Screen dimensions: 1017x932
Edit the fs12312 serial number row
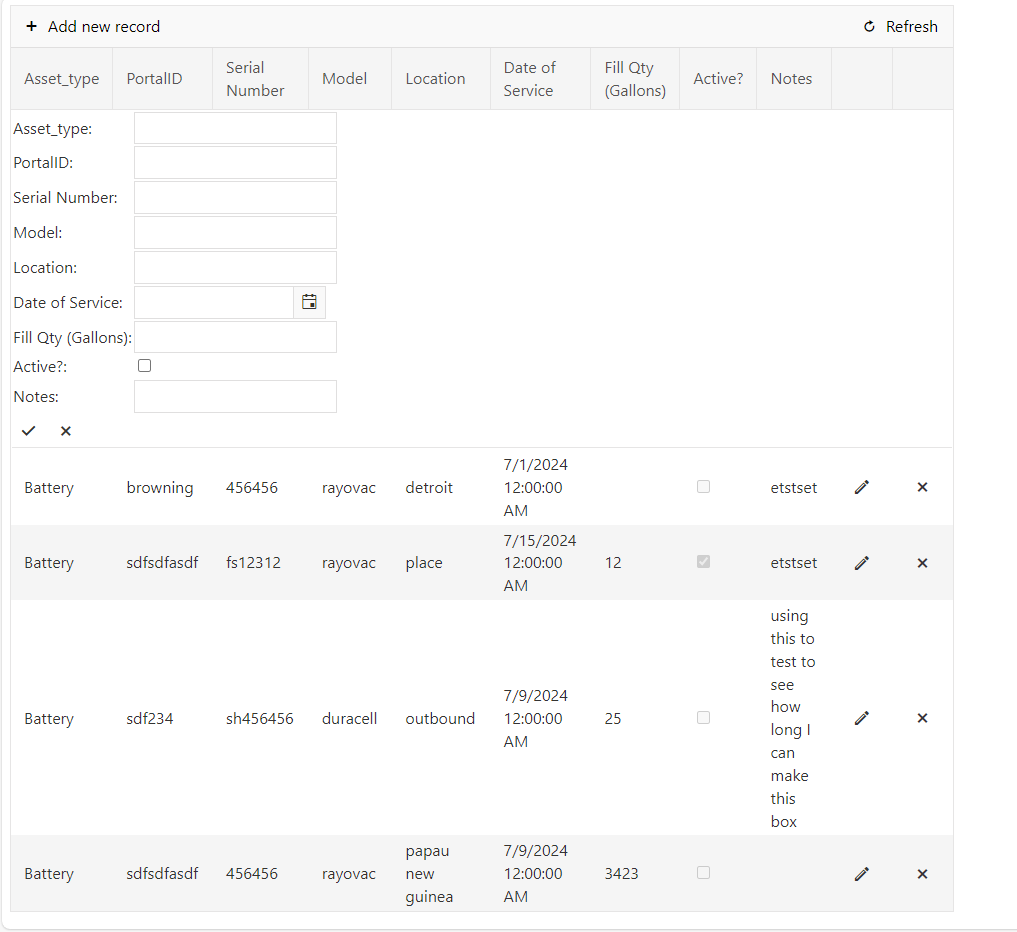(x=862, y=563)
